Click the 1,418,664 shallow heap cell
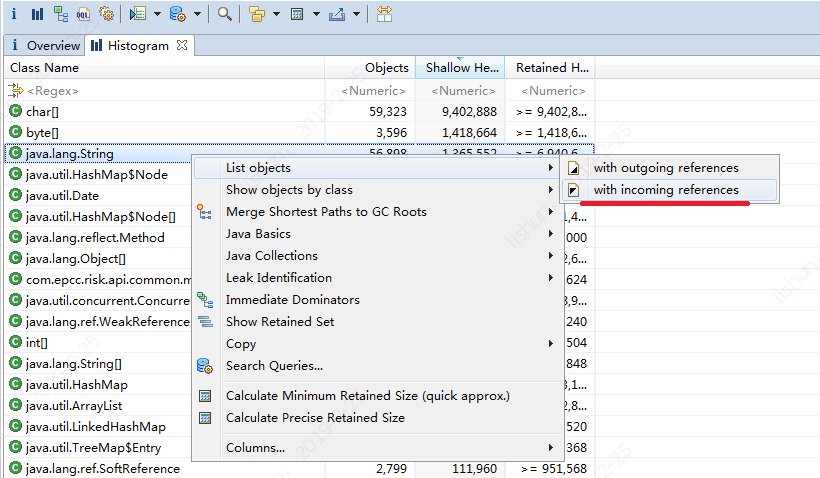The height and width of the screenshot is (478, 820). 469,133
